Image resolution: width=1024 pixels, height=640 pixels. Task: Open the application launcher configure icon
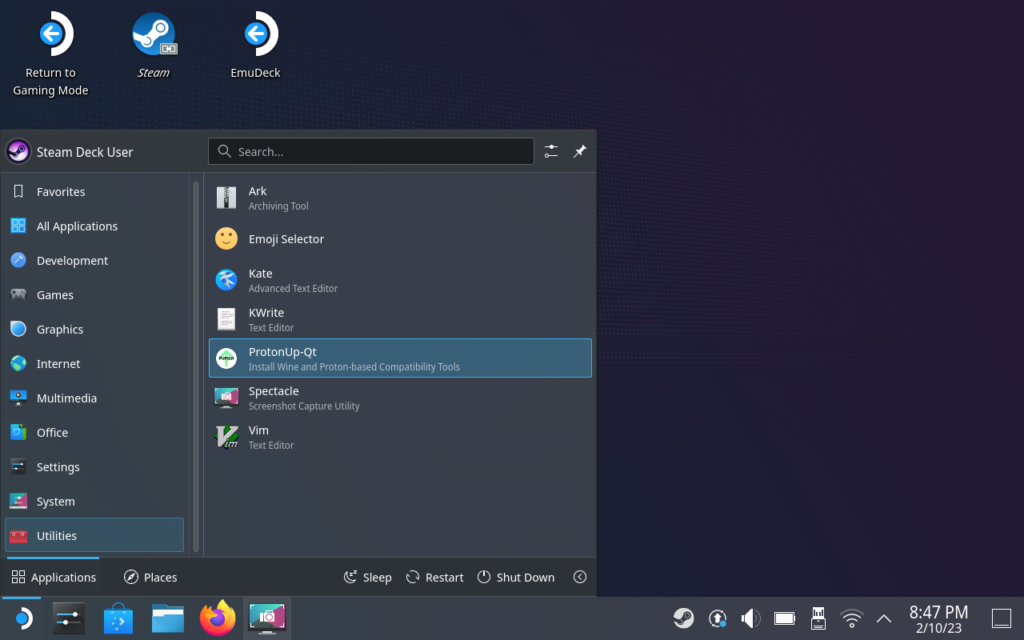pyautogui.click(x=551, y=152)
